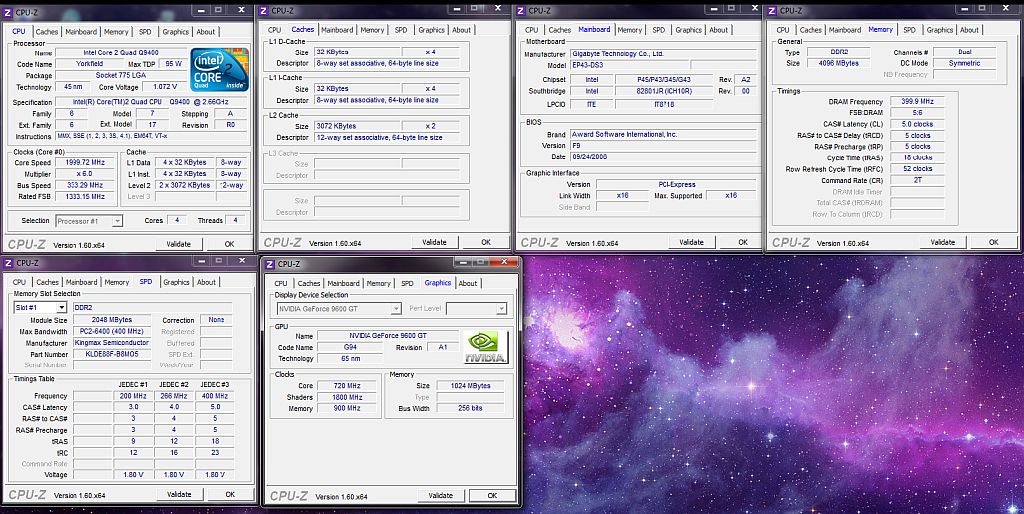The image size is (1024, 514).
Task: Select the Memory tab in the Mainboard window
Action: coord(630,30)
